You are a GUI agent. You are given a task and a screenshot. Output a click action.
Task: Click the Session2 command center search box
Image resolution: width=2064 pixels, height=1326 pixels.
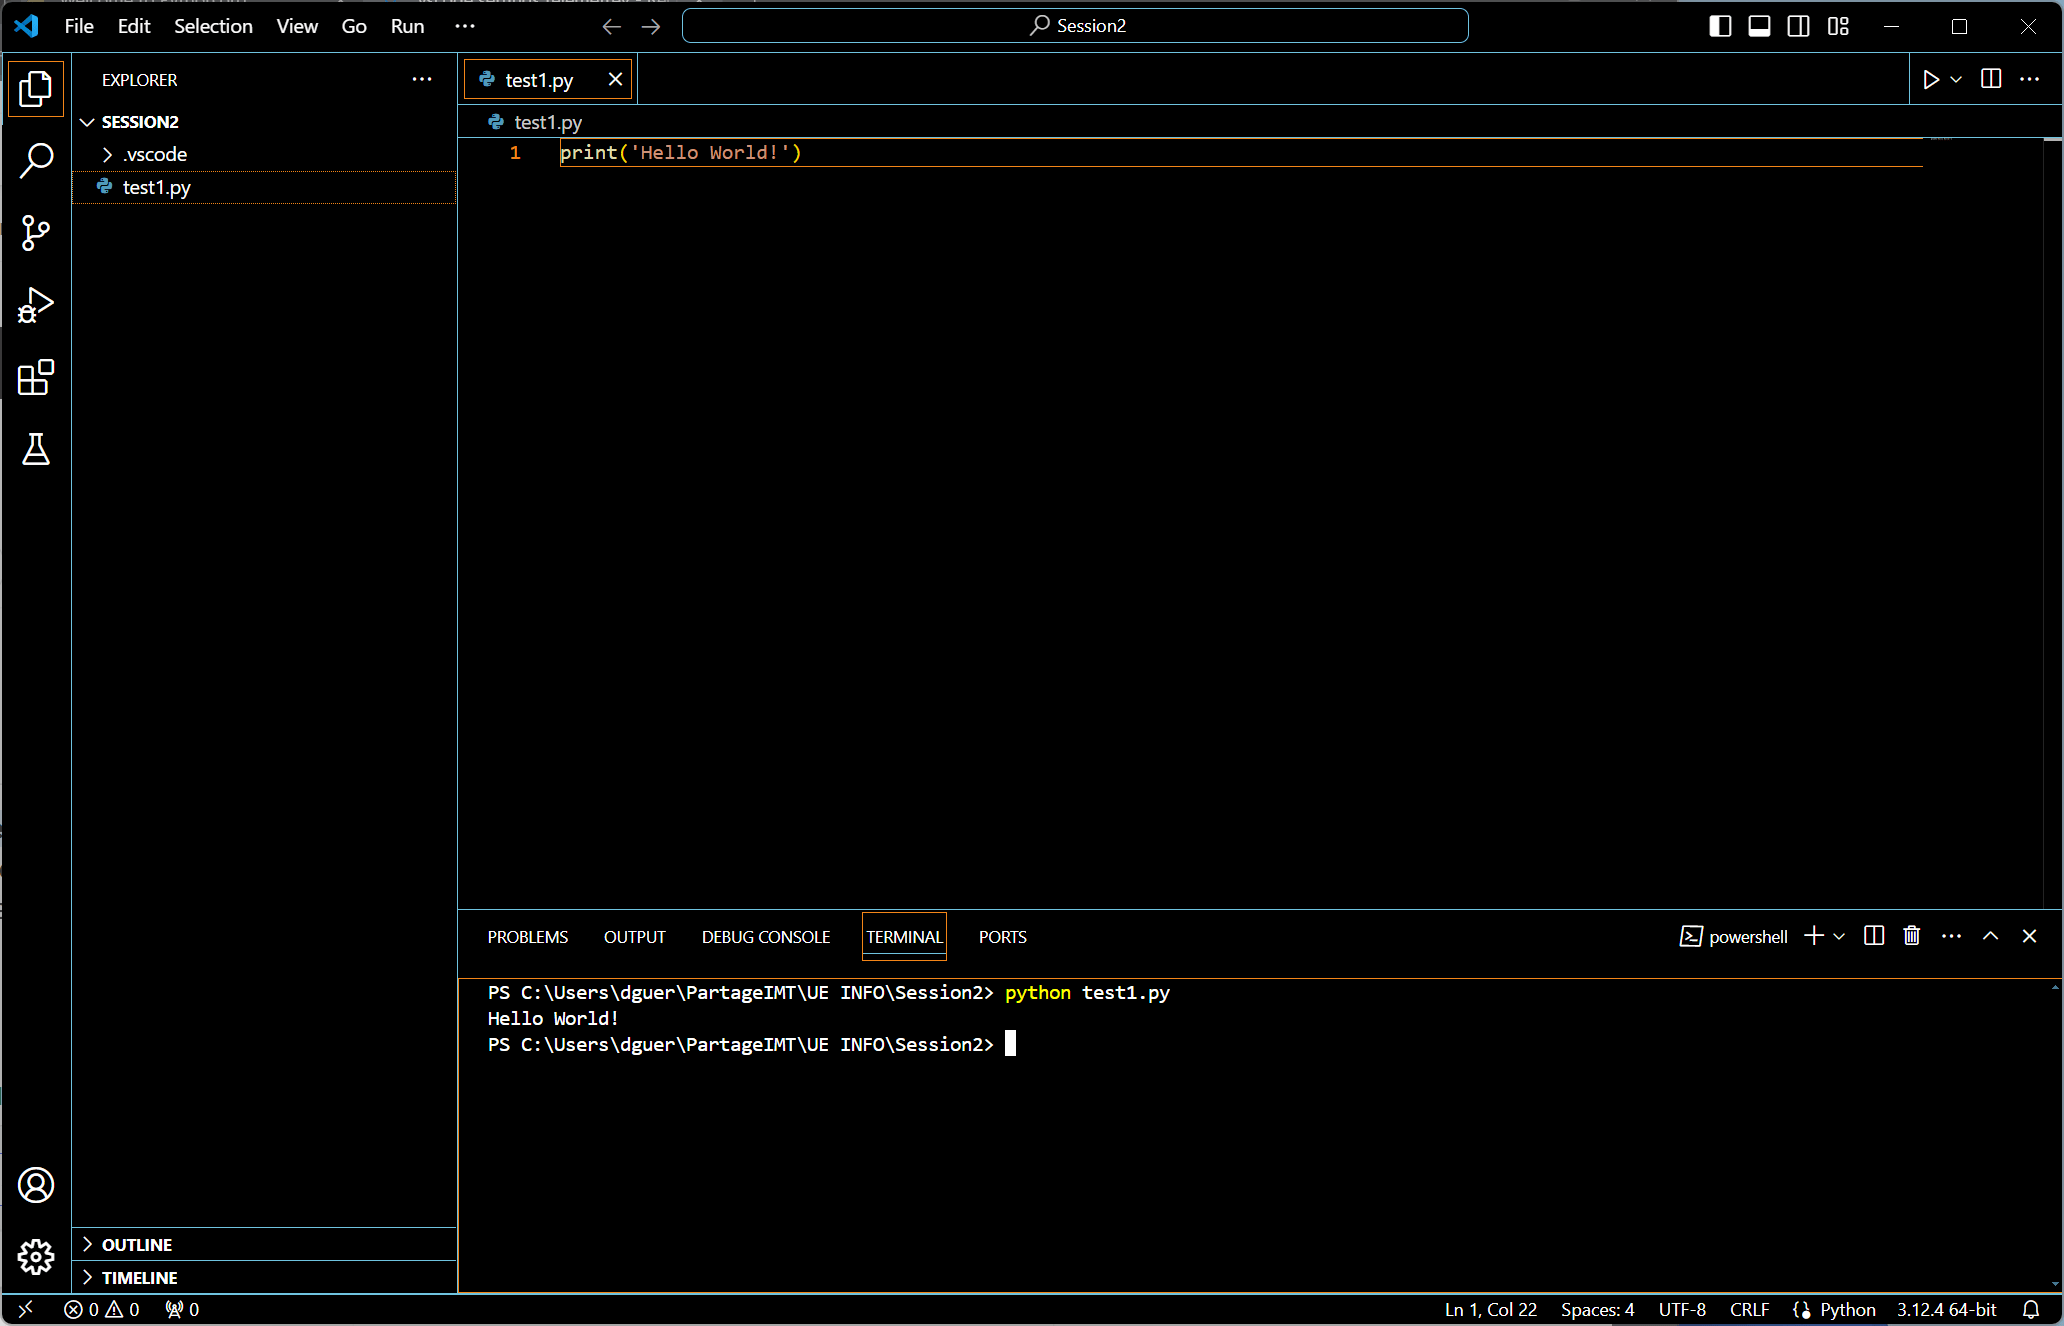[x=1075, y=26]
